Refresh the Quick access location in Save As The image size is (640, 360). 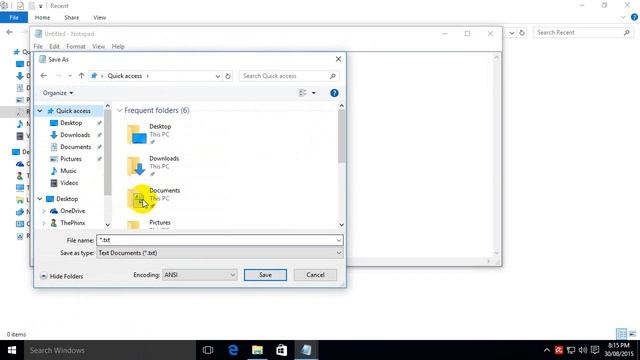[228, 76]
